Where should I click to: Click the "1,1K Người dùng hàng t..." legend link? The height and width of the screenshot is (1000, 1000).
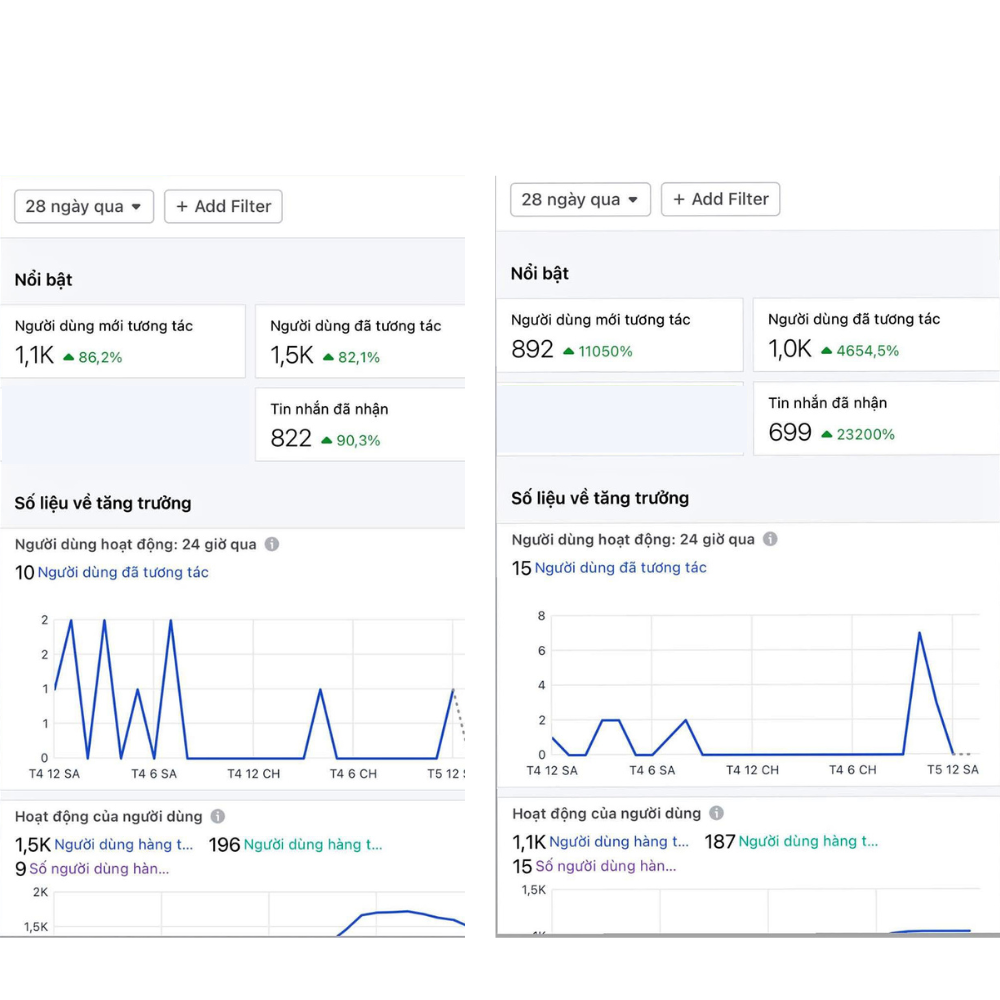[601, 842]
